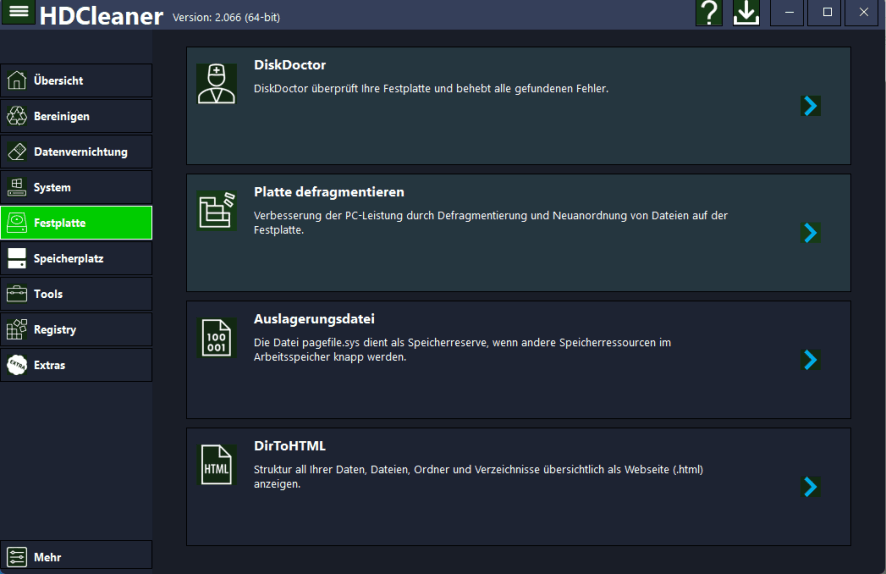Expand Auslagerungsdatei using the right arrow
This screenshot has width=886, height=574.
pyautogui.click(x=810, y=360)
